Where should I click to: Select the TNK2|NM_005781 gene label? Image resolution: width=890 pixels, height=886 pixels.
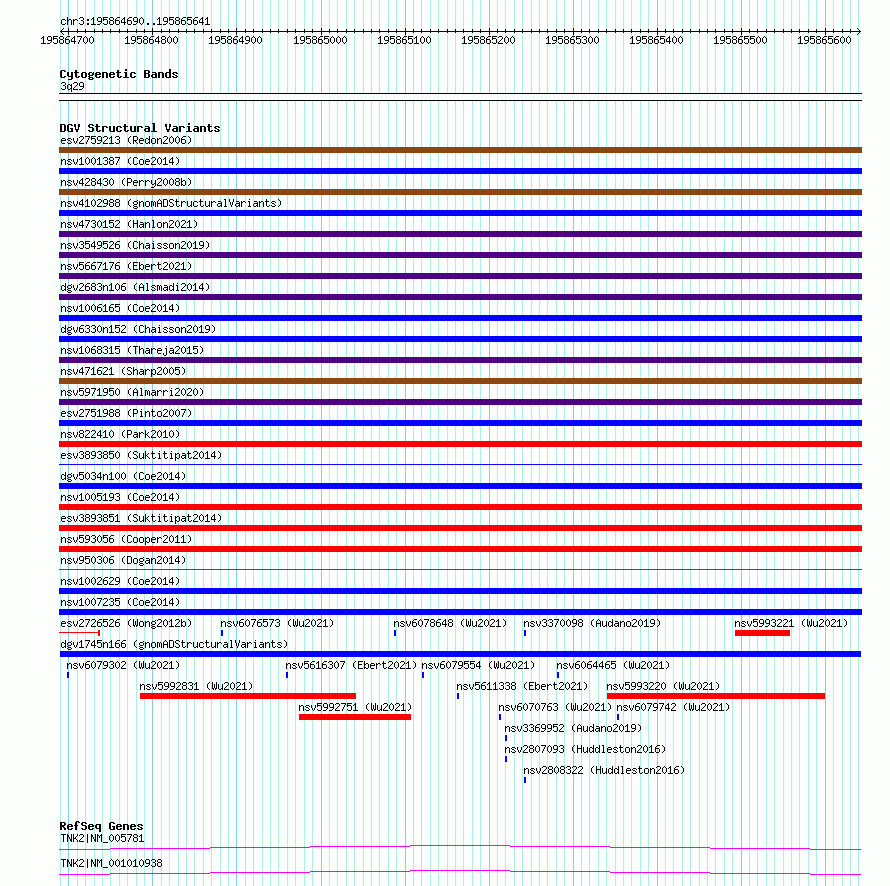(102, 838)
